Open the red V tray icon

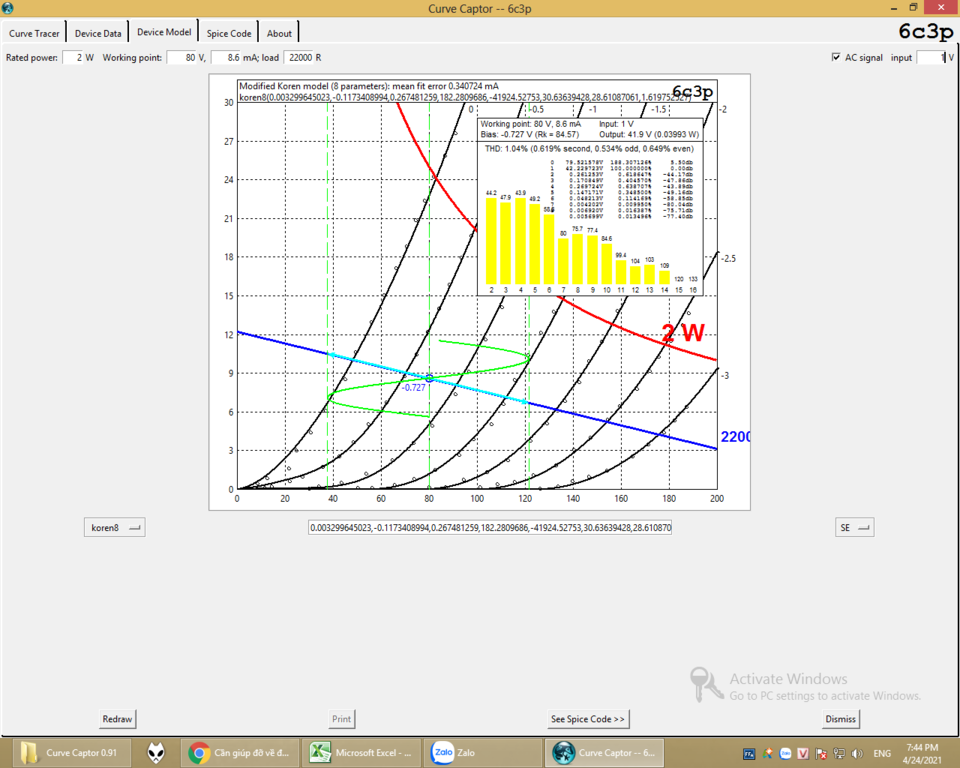[x=803, y=754]
